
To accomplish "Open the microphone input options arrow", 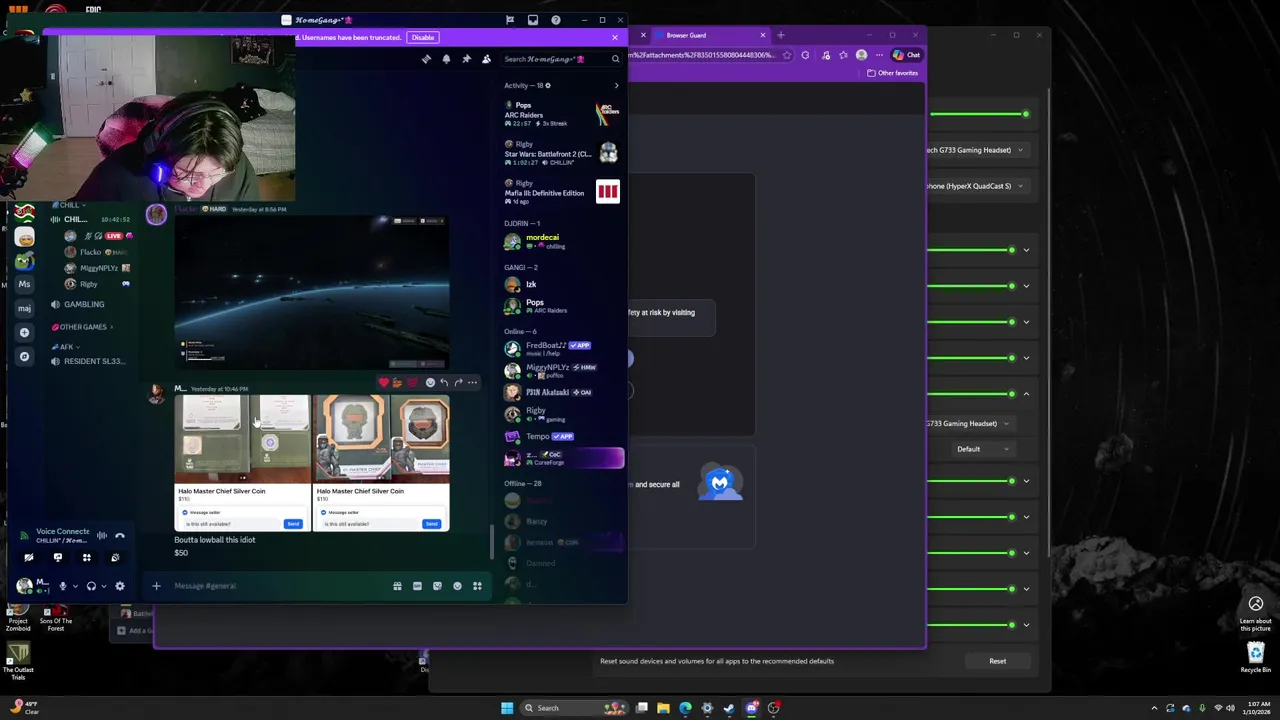I will [74, 586].
